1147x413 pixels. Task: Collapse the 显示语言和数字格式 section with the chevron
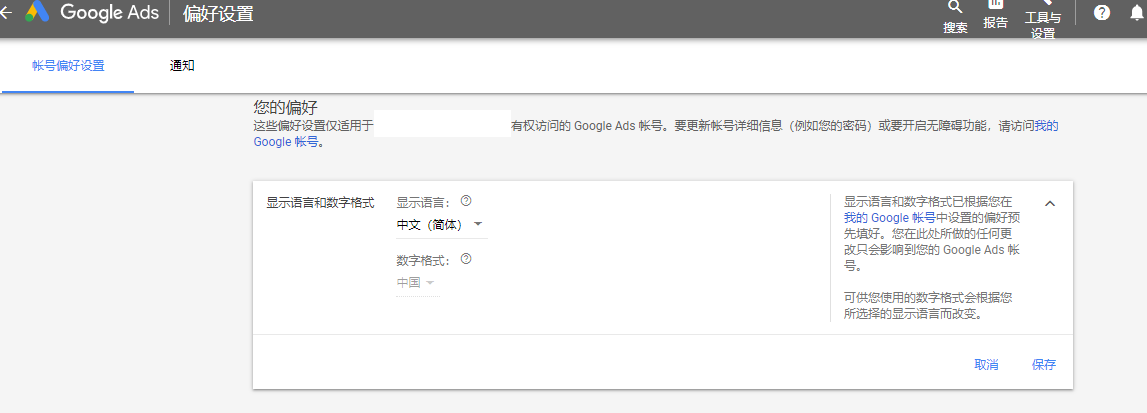pos(1050,203)
